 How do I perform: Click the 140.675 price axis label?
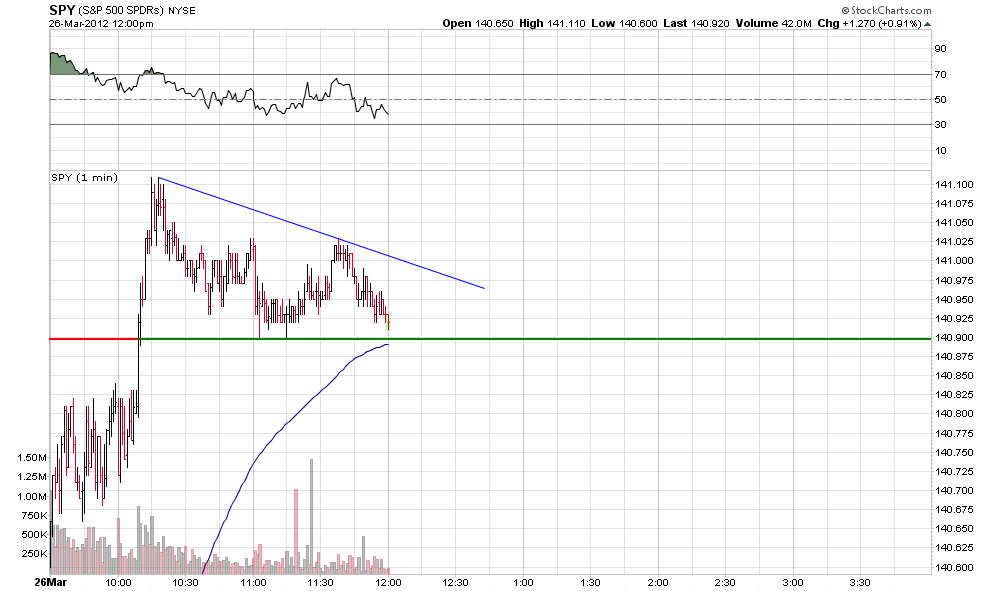pyautogui.click(x=954, y=510)
